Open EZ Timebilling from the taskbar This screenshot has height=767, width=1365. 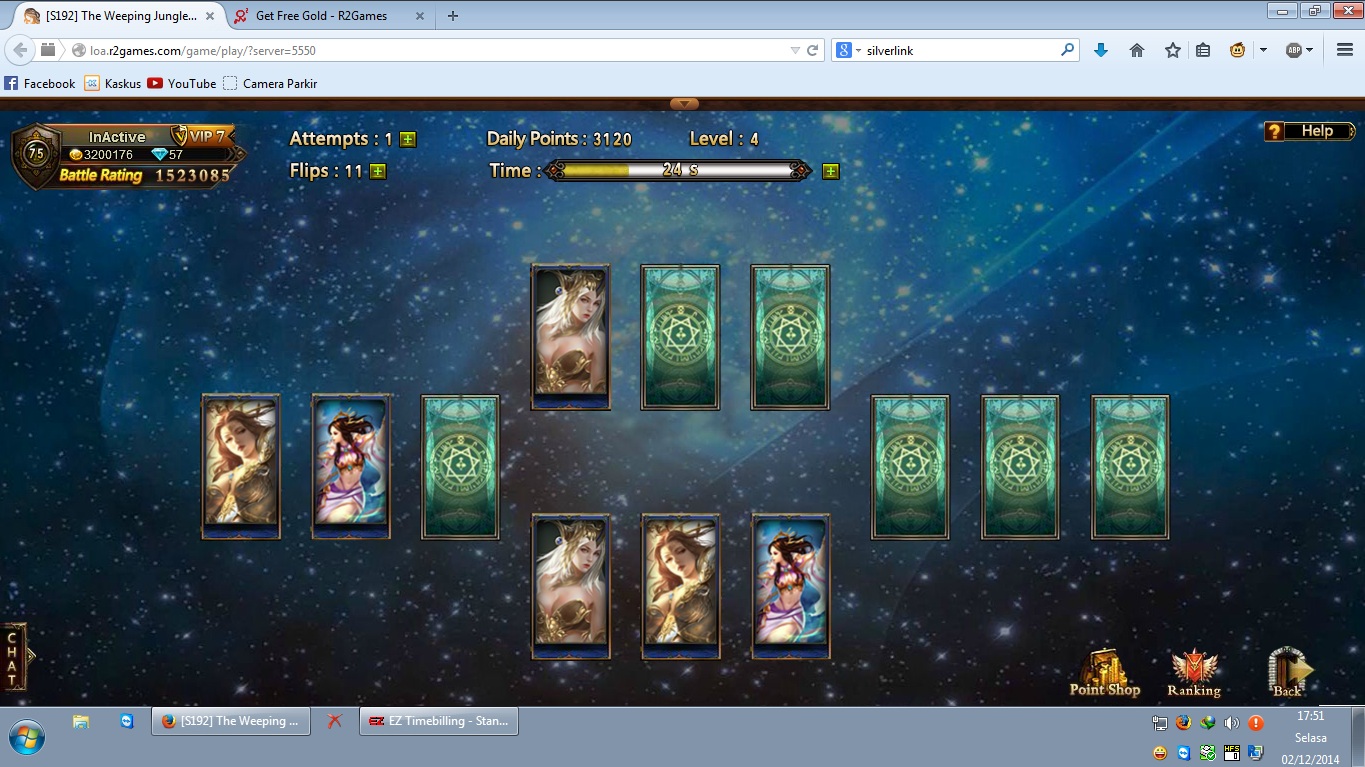(439, 721)
